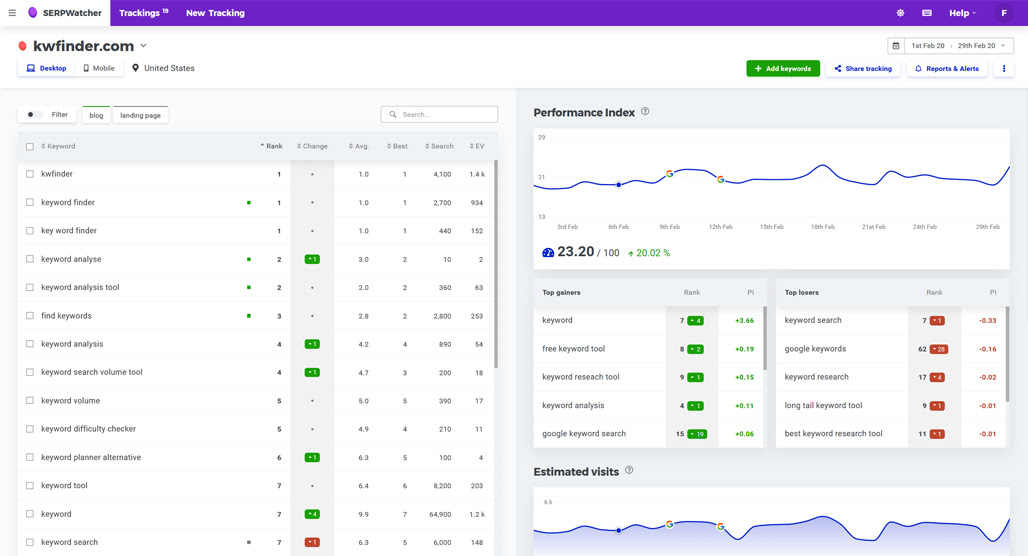Image resolution: width=1028 pixels, height=556 pixels.
Task: Click the magnifier icon in search box
Action: pyautogui.click(x=393, y=114)
